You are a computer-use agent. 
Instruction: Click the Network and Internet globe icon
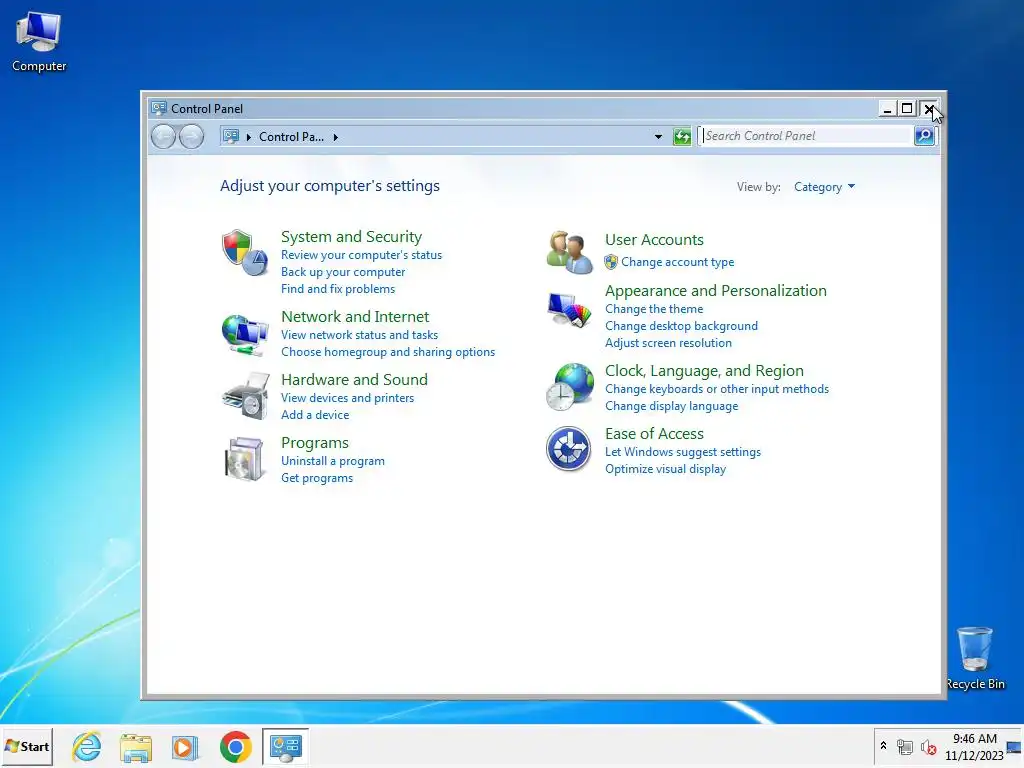(245, 335)
